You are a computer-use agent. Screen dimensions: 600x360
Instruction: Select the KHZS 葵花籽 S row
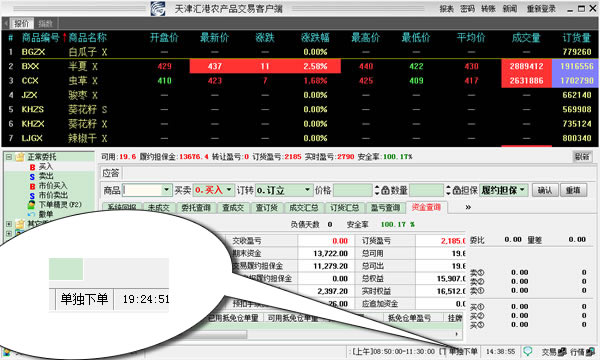click(x=300, y=109)
